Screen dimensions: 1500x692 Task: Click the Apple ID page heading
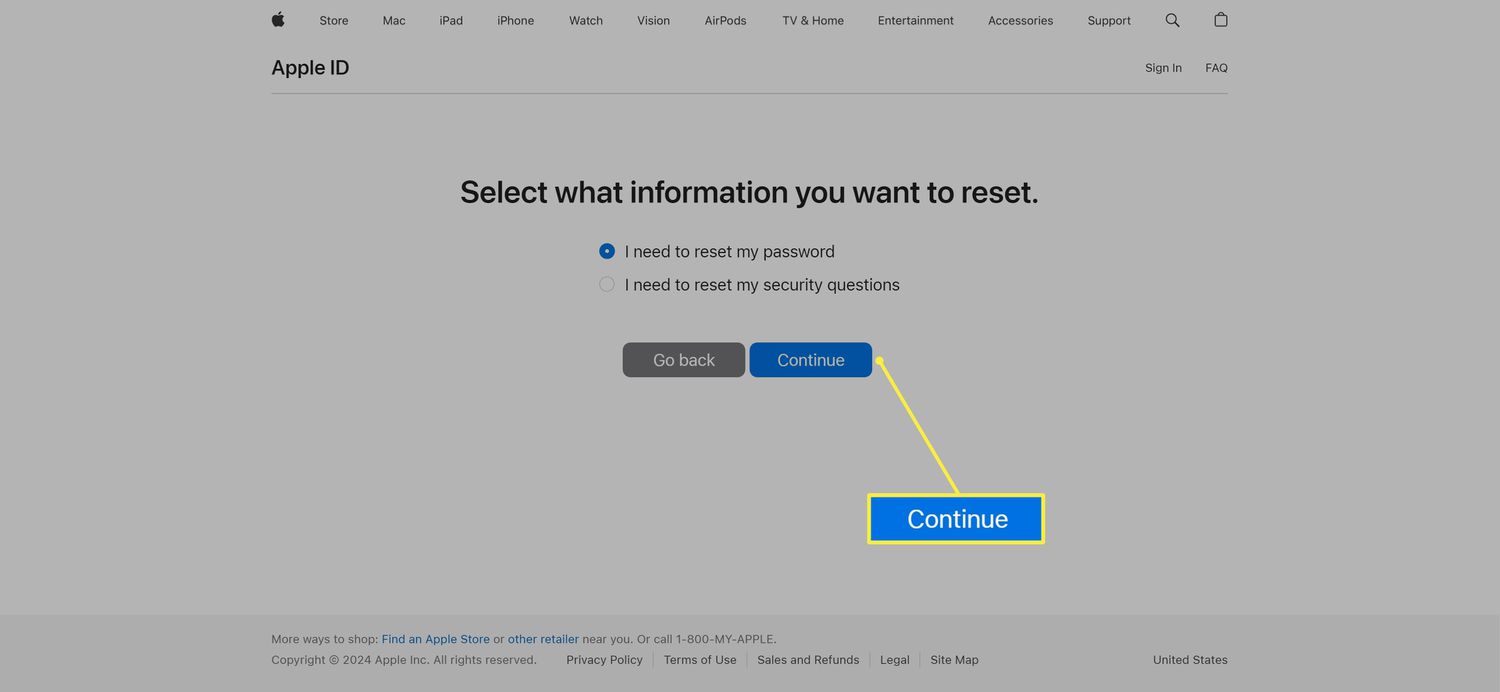(310, 68)
